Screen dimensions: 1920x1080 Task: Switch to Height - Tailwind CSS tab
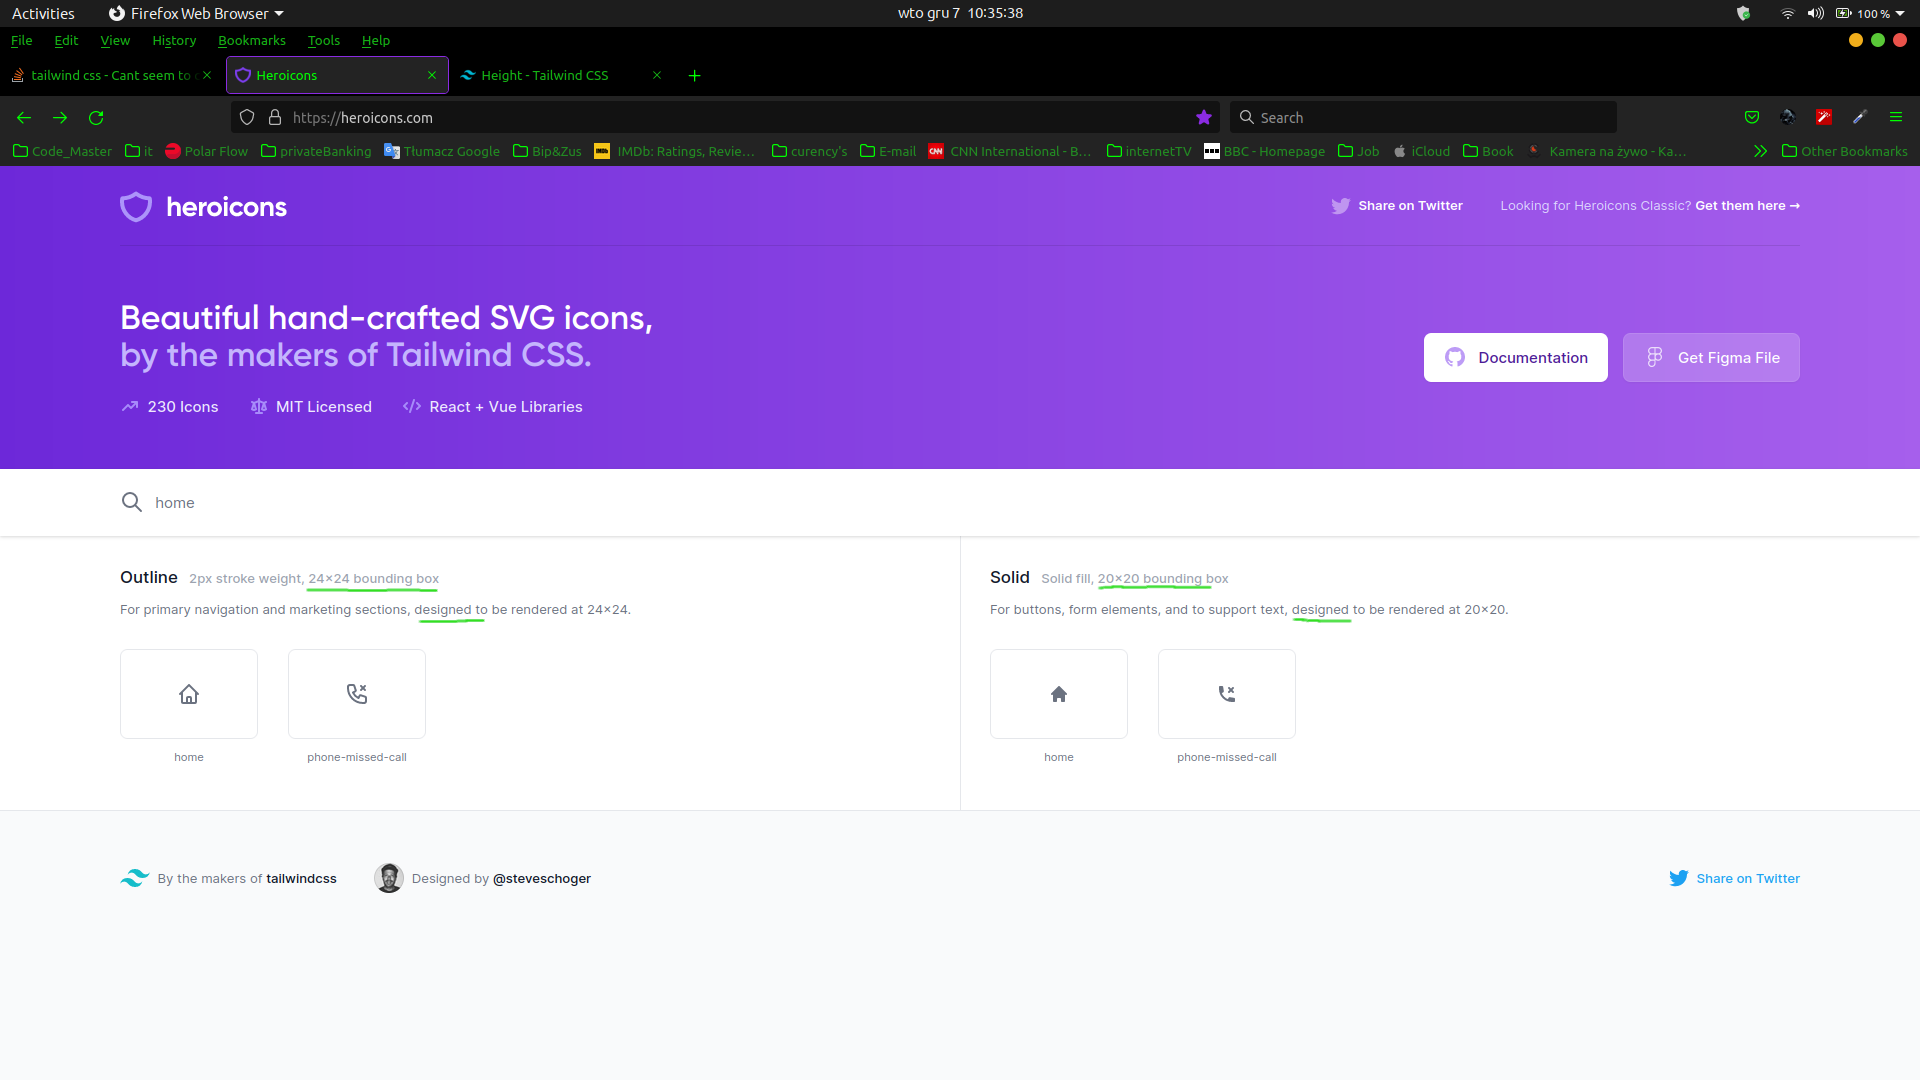545,76
